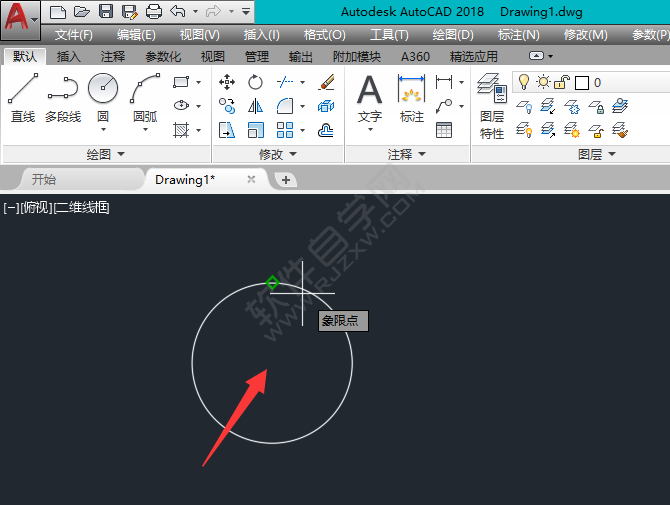Image resolution: width=670 pixels, height=505 pixels.
Task: Expand the Text (文字) tool dropdown
Action: [370, 129]
